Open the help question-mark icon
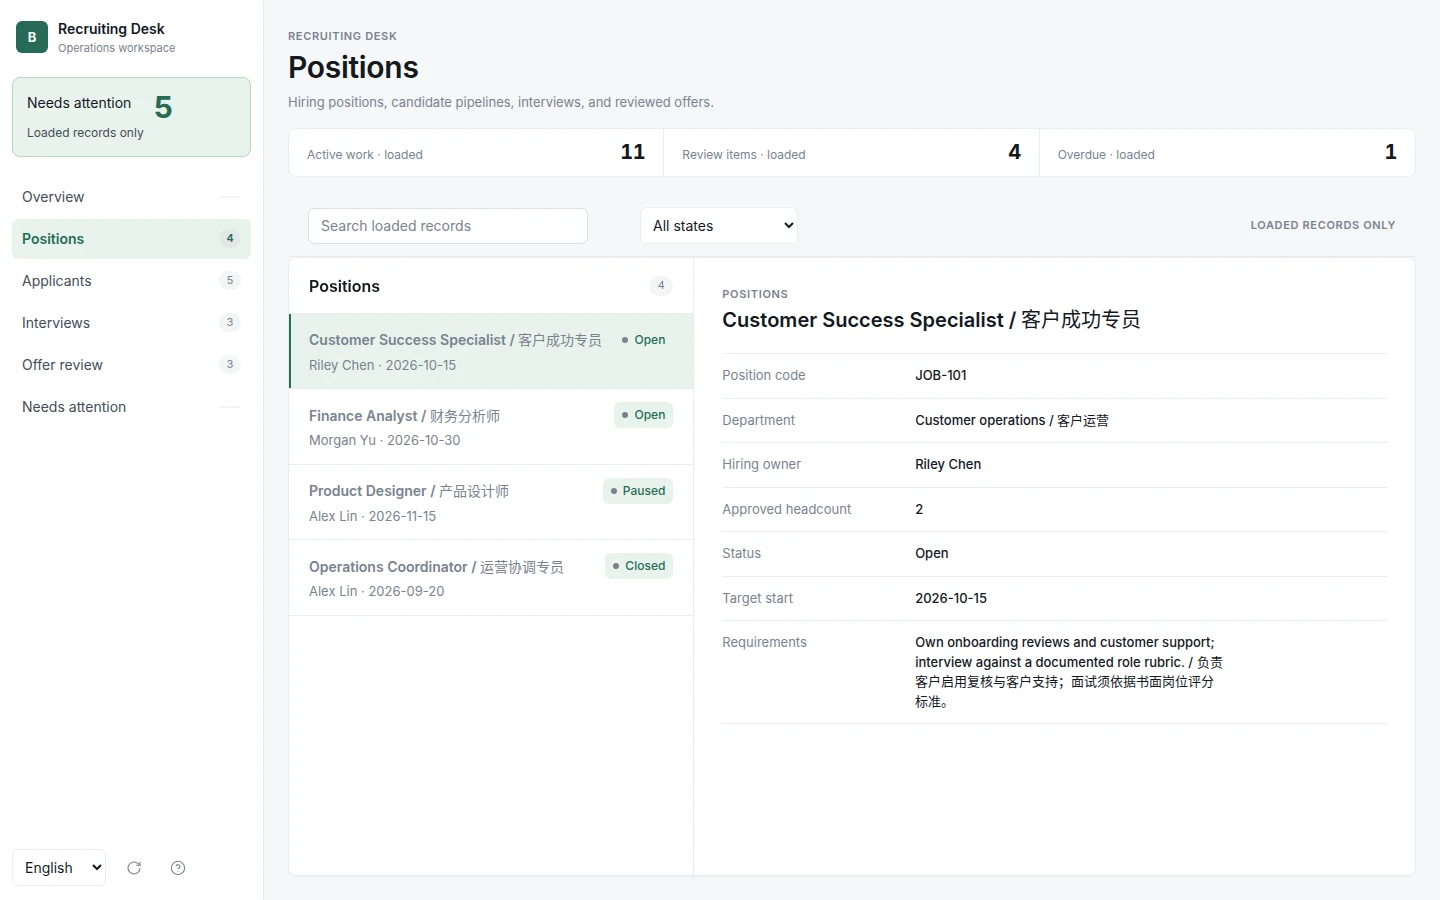Viewport: 1440px width, 900px height. point(178,868)
